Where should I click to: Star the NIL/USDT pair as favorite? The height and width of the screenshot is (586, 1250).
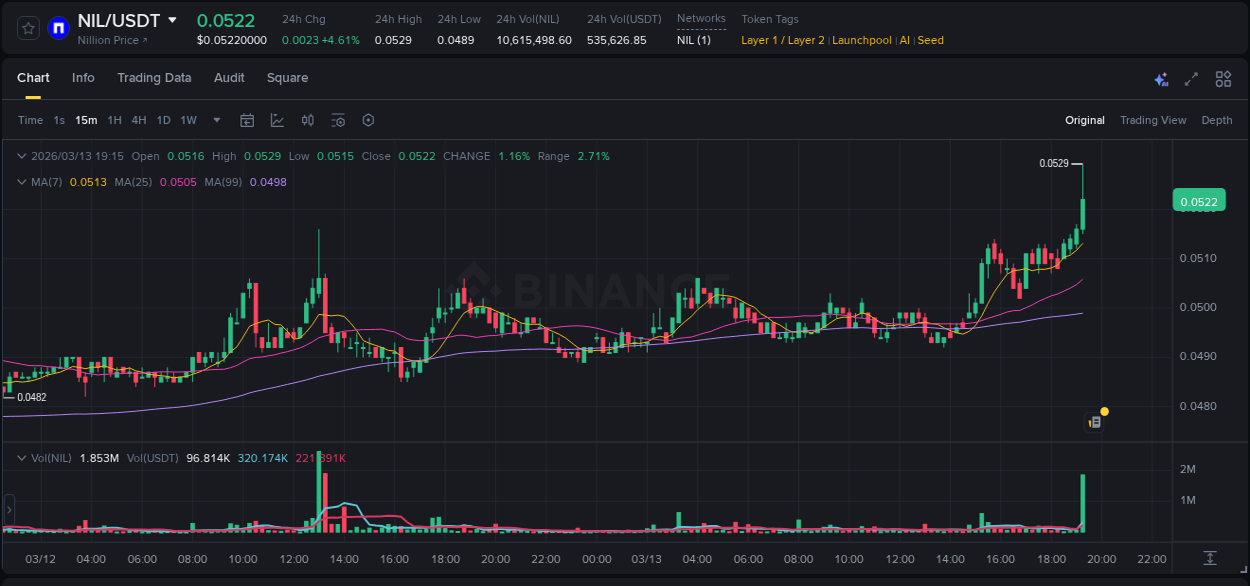click(x=27, y=28)
